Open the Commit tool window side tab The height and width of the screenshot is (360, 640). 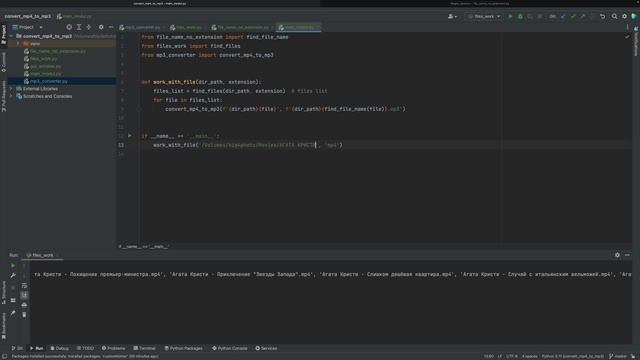pos(4,62)
